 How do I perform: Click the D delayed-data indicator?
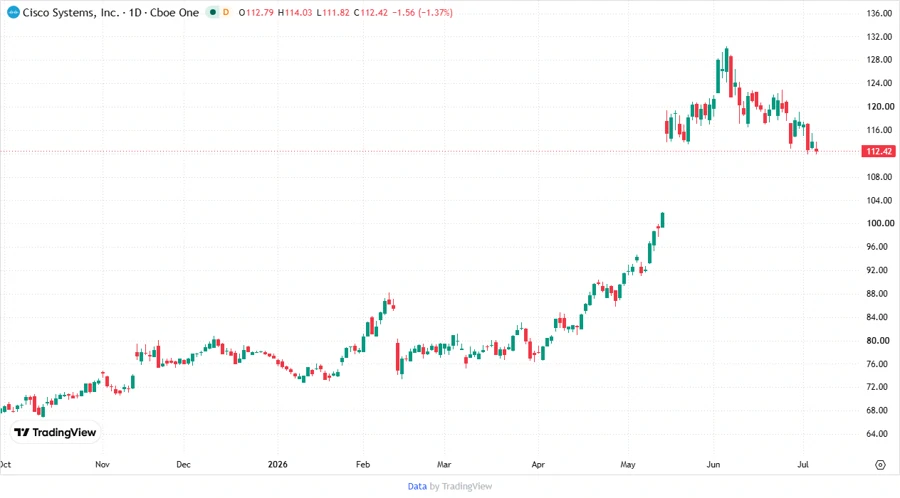226,12
